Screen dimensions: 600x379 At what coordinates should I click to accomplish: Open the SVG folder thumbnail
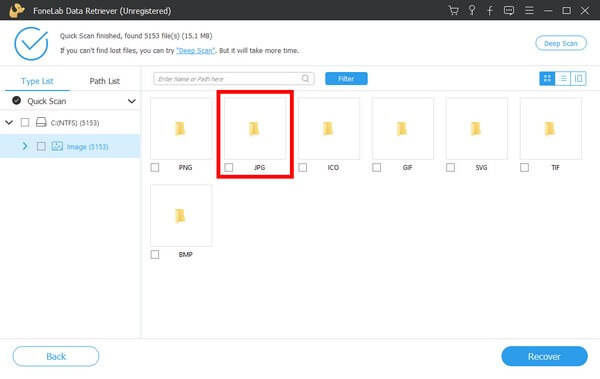pyautogui.click(x=476, y=128)
